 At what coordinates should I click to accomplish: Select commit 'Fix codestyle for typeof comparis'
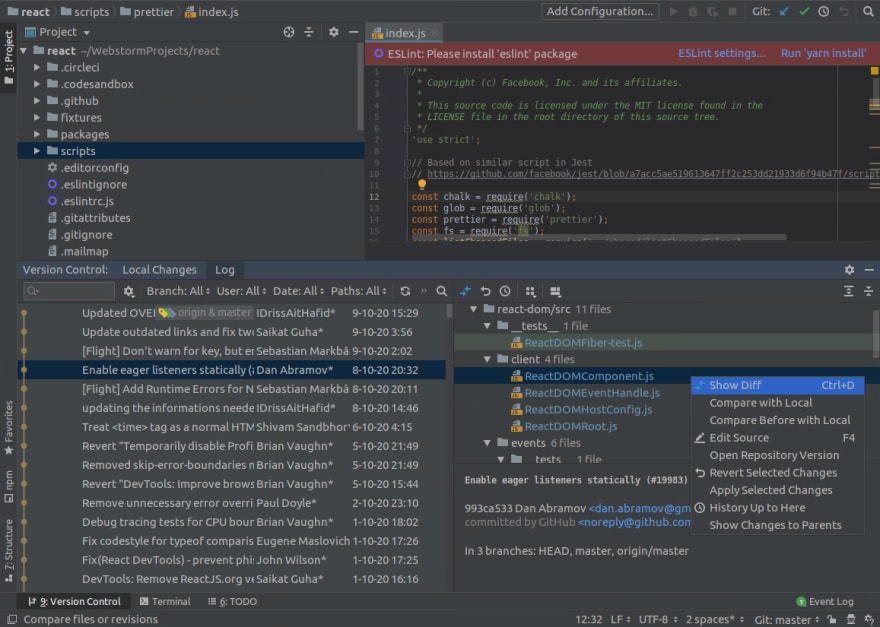coord(232,541)
